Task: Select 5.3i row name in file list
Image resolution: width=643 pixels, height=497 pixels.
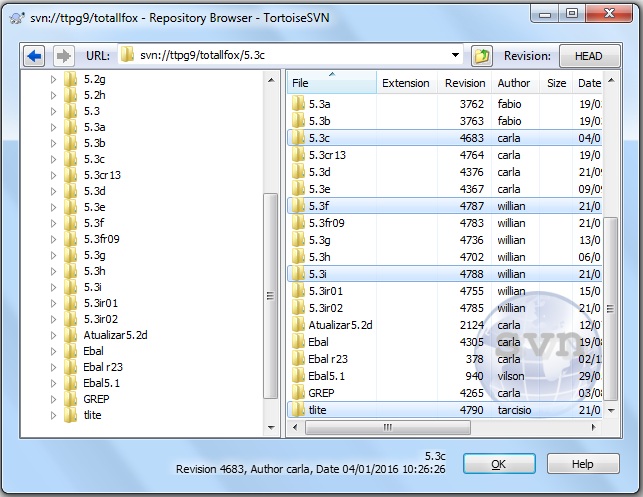Action: click(317, 274)
